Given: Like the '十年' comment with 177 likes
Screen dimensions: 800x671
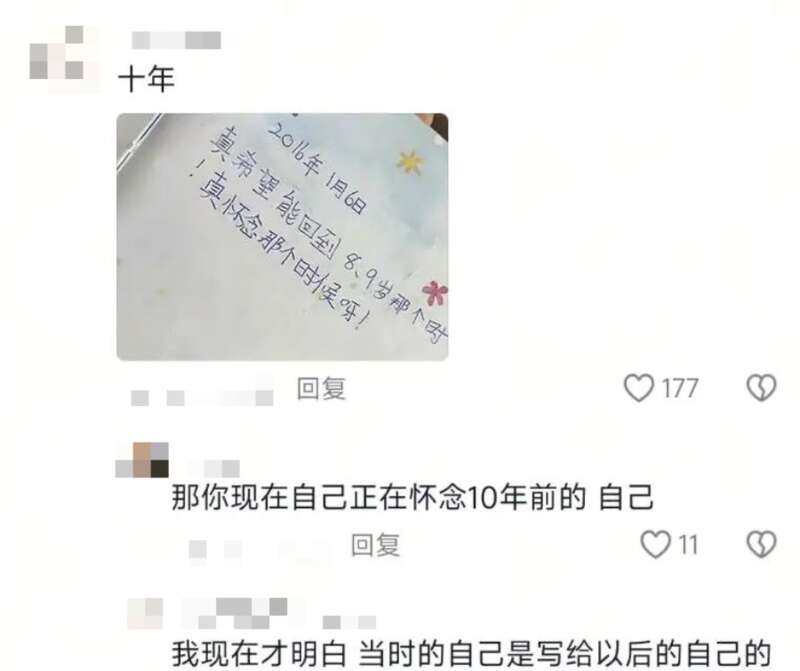Looking at the screenshot, I should 638,388.
